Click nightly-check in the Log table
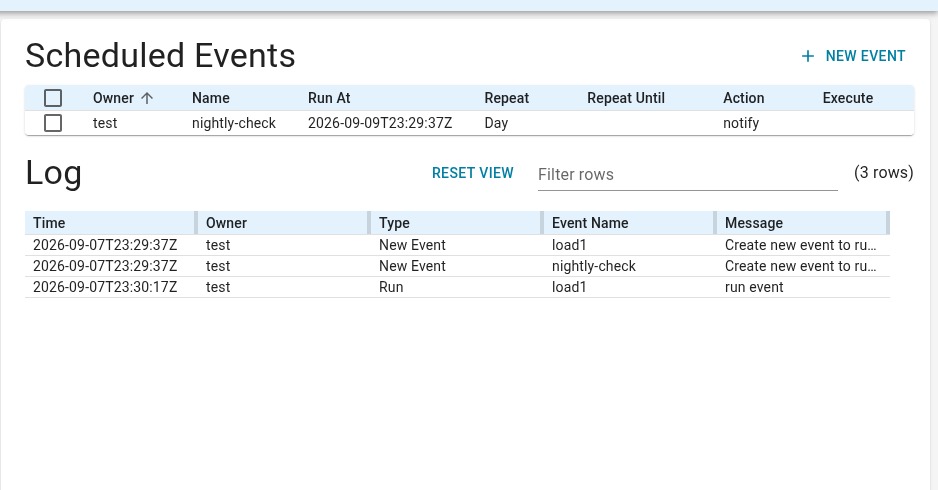938x490 pixels. tap(593, 266)
